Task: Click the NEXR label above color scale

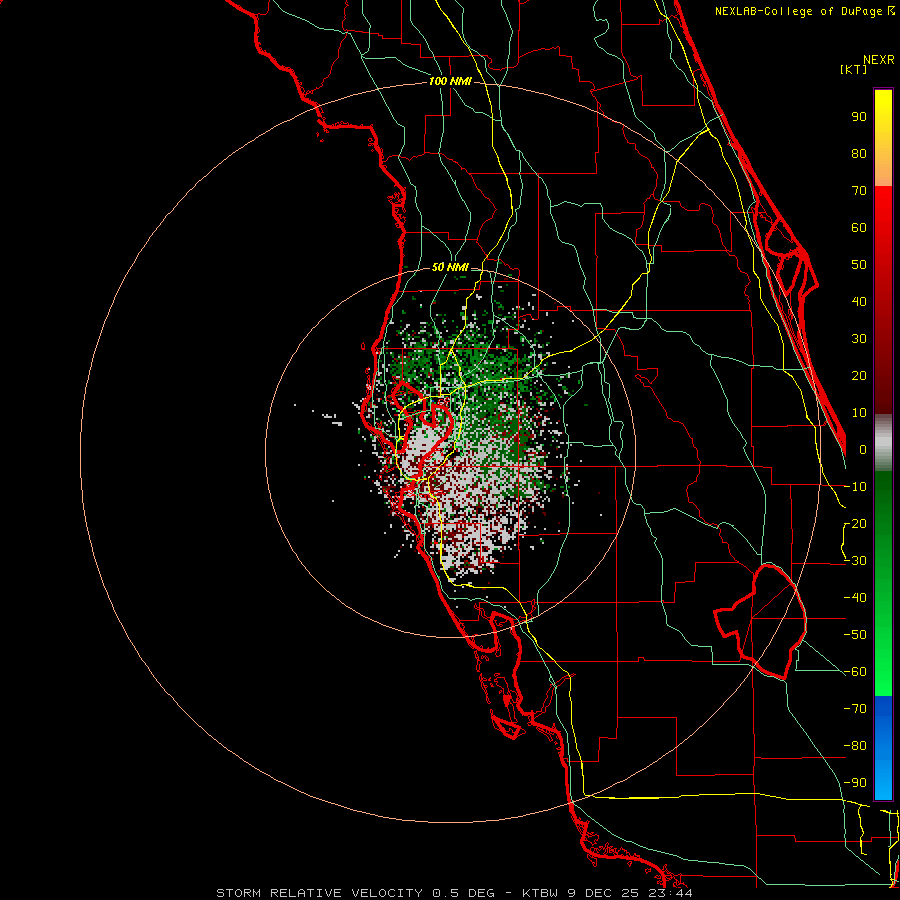Action: click(x=879, y=60)
